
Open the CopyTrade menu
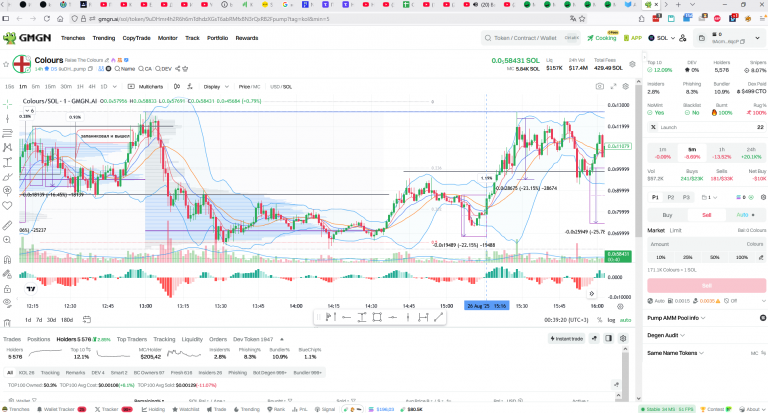click(136, 38)
